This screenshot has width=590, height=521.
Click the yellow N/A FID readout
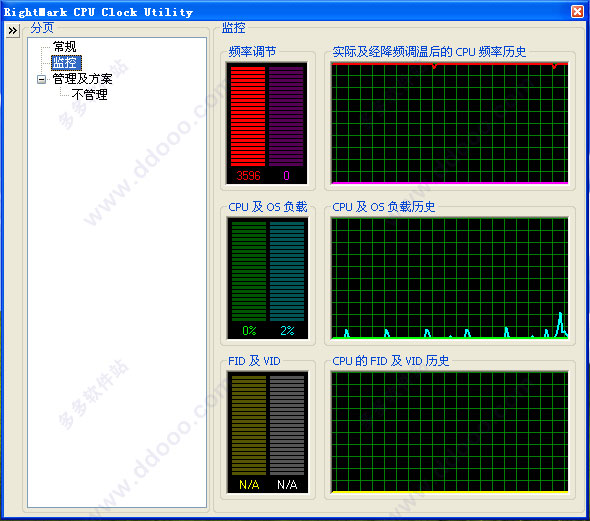tap(249, 485)
